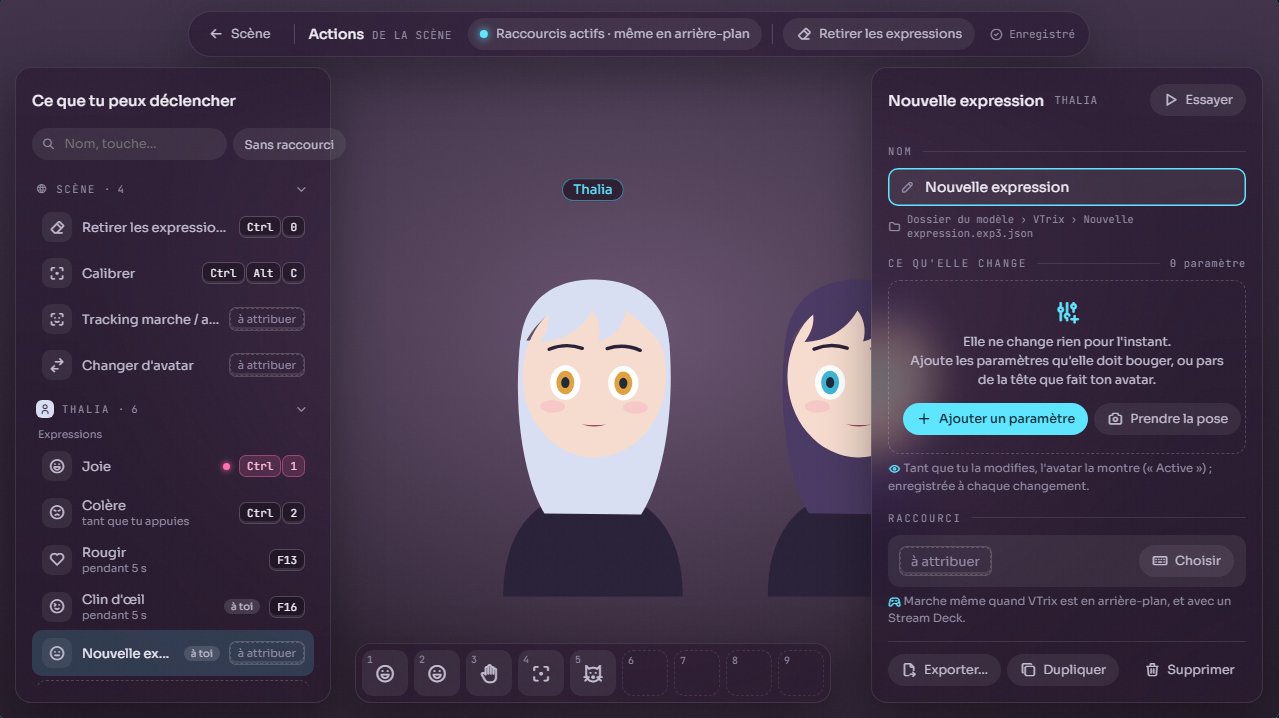Toggle the Sans raccourci filter

pos(289,144)
